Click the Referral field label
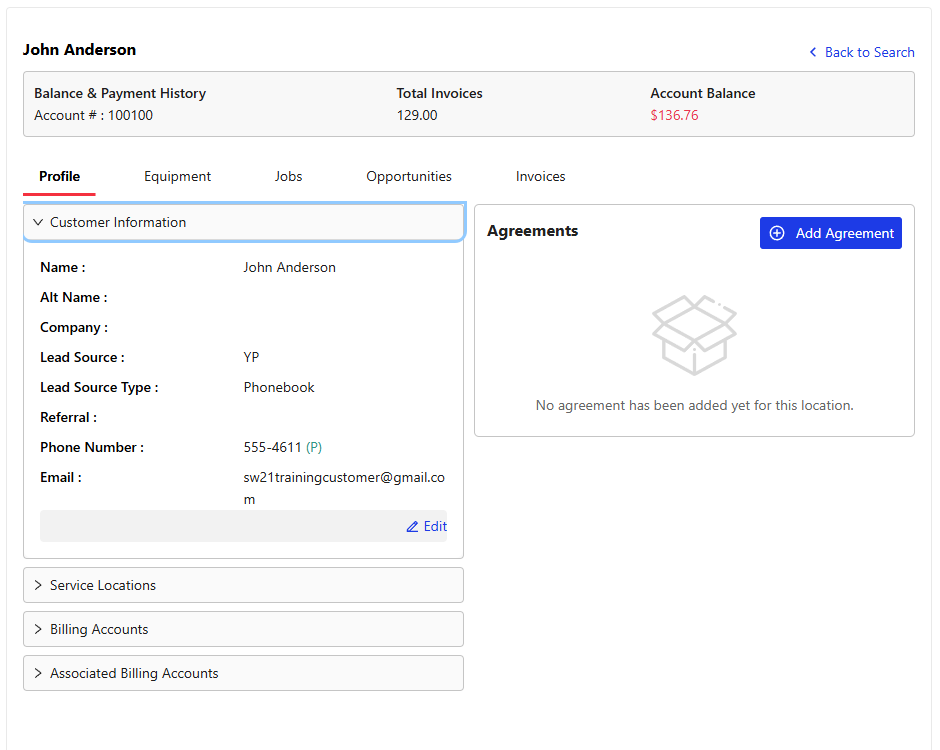940x750 pixels. click(x=68, y=417)
